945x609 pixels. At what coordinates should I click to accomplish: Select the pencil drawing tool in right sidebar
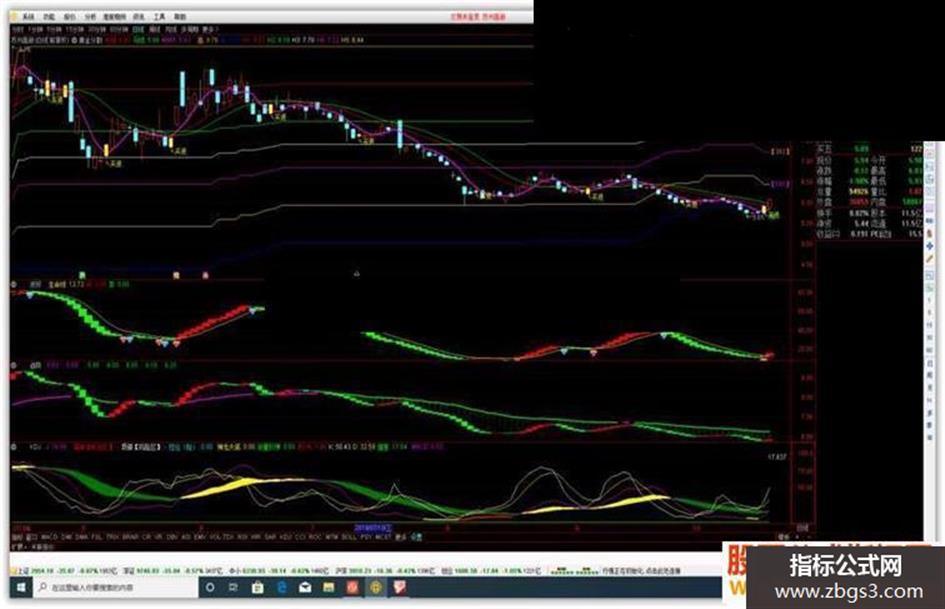929,259
